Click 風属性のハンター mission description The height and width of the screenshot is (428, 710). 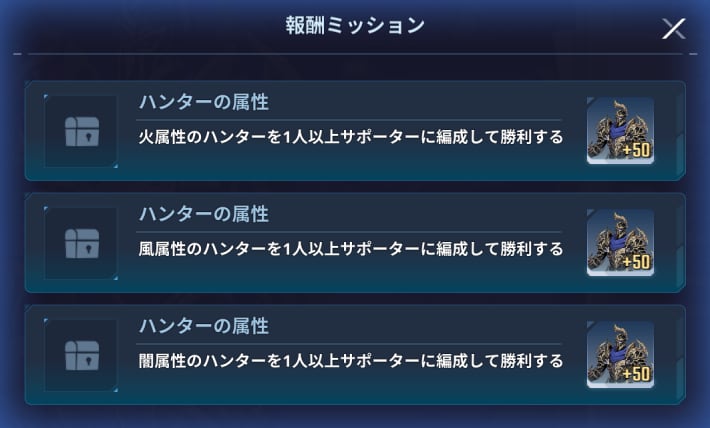[351, 249]
